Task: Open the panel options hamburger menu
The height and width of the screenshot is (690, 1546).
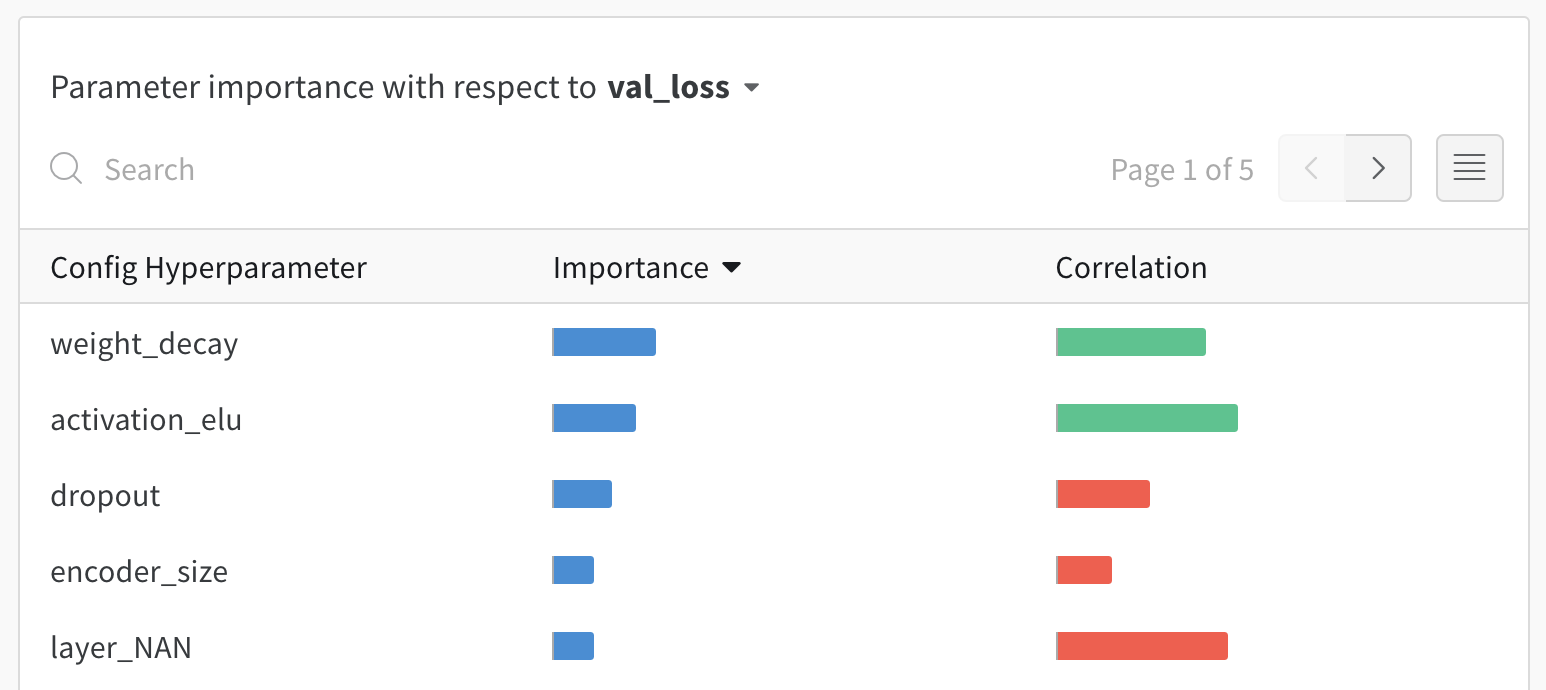Action: (x=1469, y=167)
